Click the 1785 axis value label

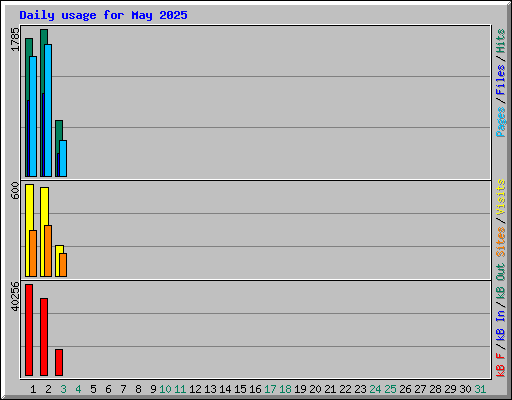[15, 39]
